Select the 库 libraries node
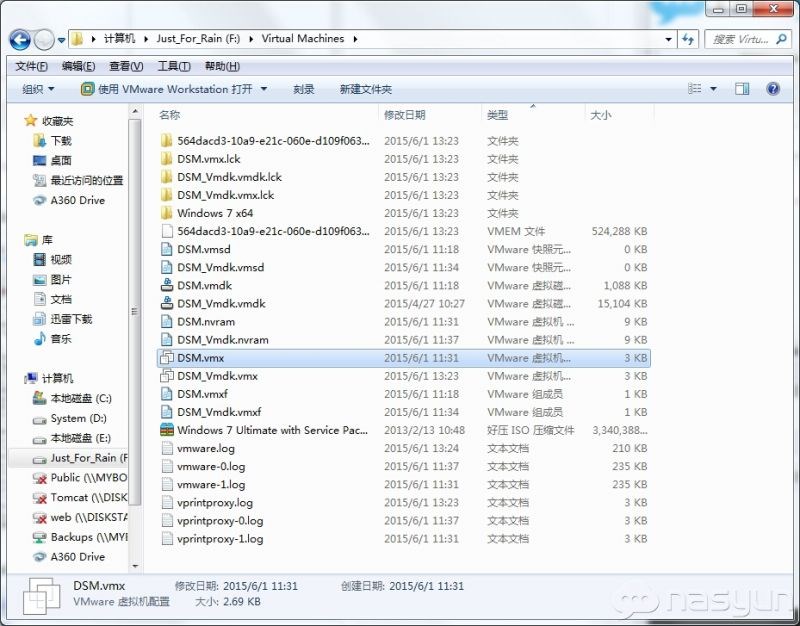The height and width of the screenshot is (626, 800). coord(47,240)
